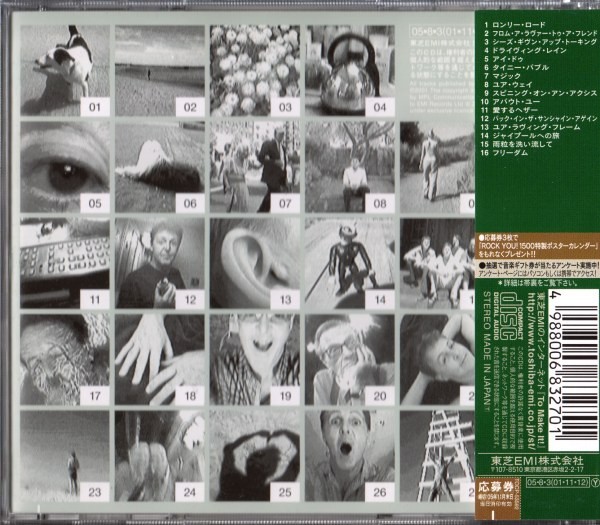
Task: Open the kettle photo numbered 04
Action: (350, 70)
